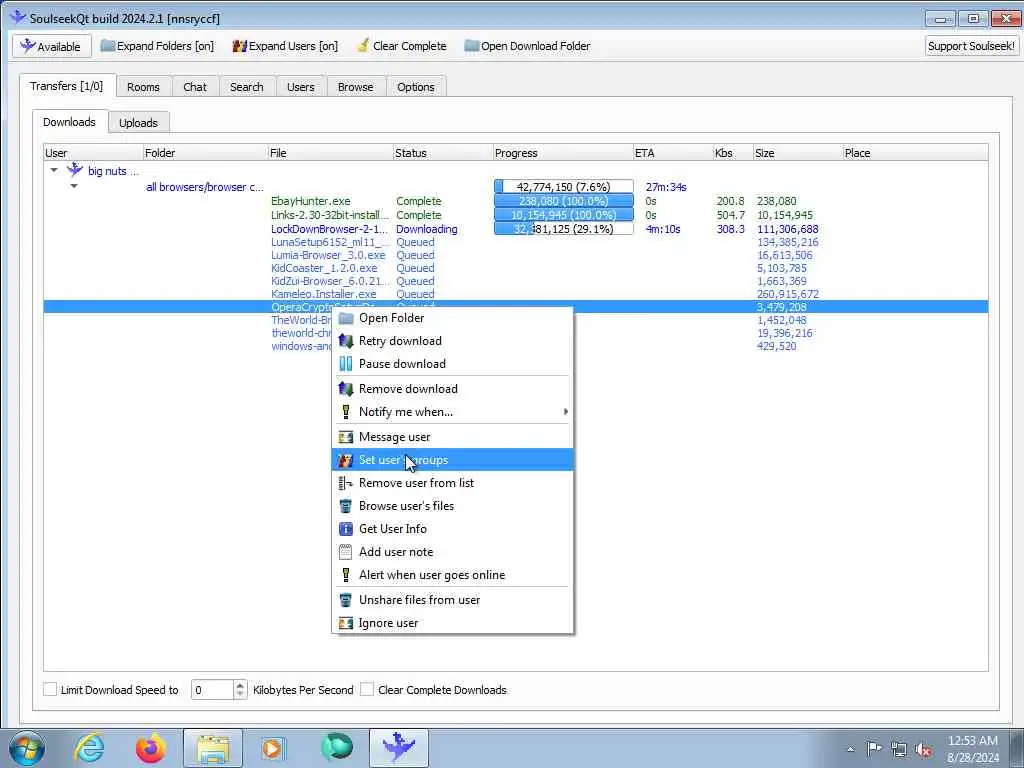Click the Pause download icon
Image resolution: width=1024 pixels, height=768 pixels.
pyautogui.click(x=345, y=364)
